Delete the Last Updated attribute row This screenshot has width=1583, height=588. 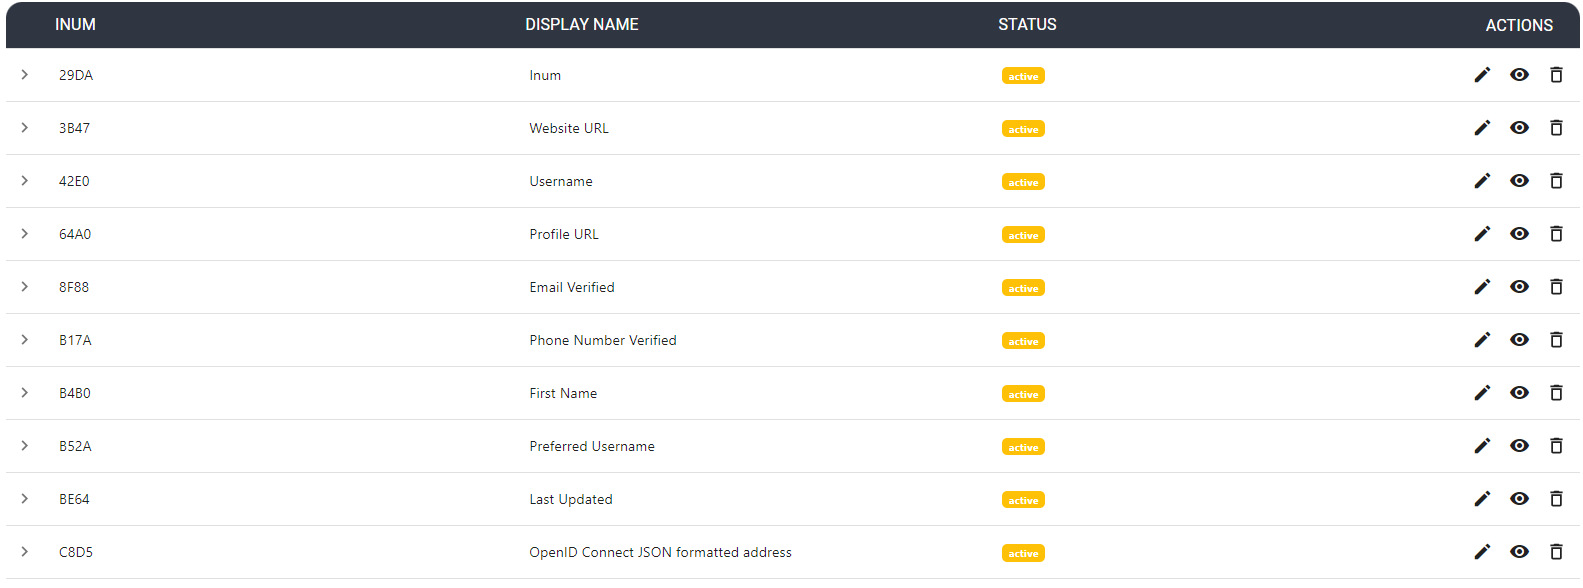pyautogui.click(x=1556, y=499)
